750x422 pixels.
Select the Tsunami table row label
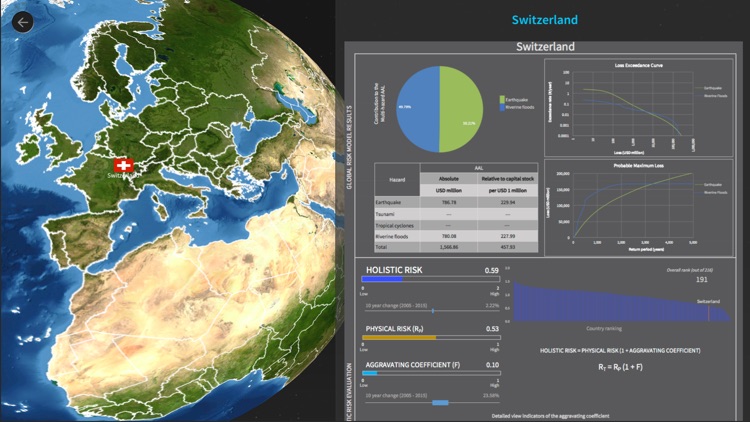click(x=385, y=214)
